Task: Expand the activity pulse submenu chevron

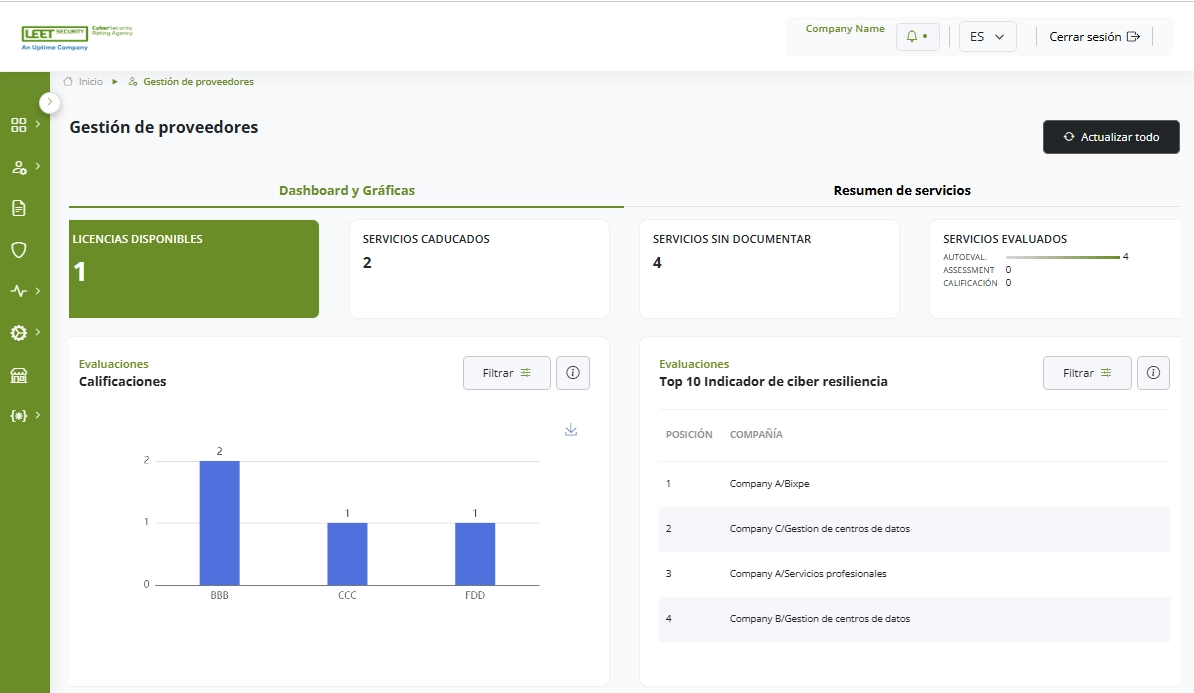Action: (x=37, y=290)
